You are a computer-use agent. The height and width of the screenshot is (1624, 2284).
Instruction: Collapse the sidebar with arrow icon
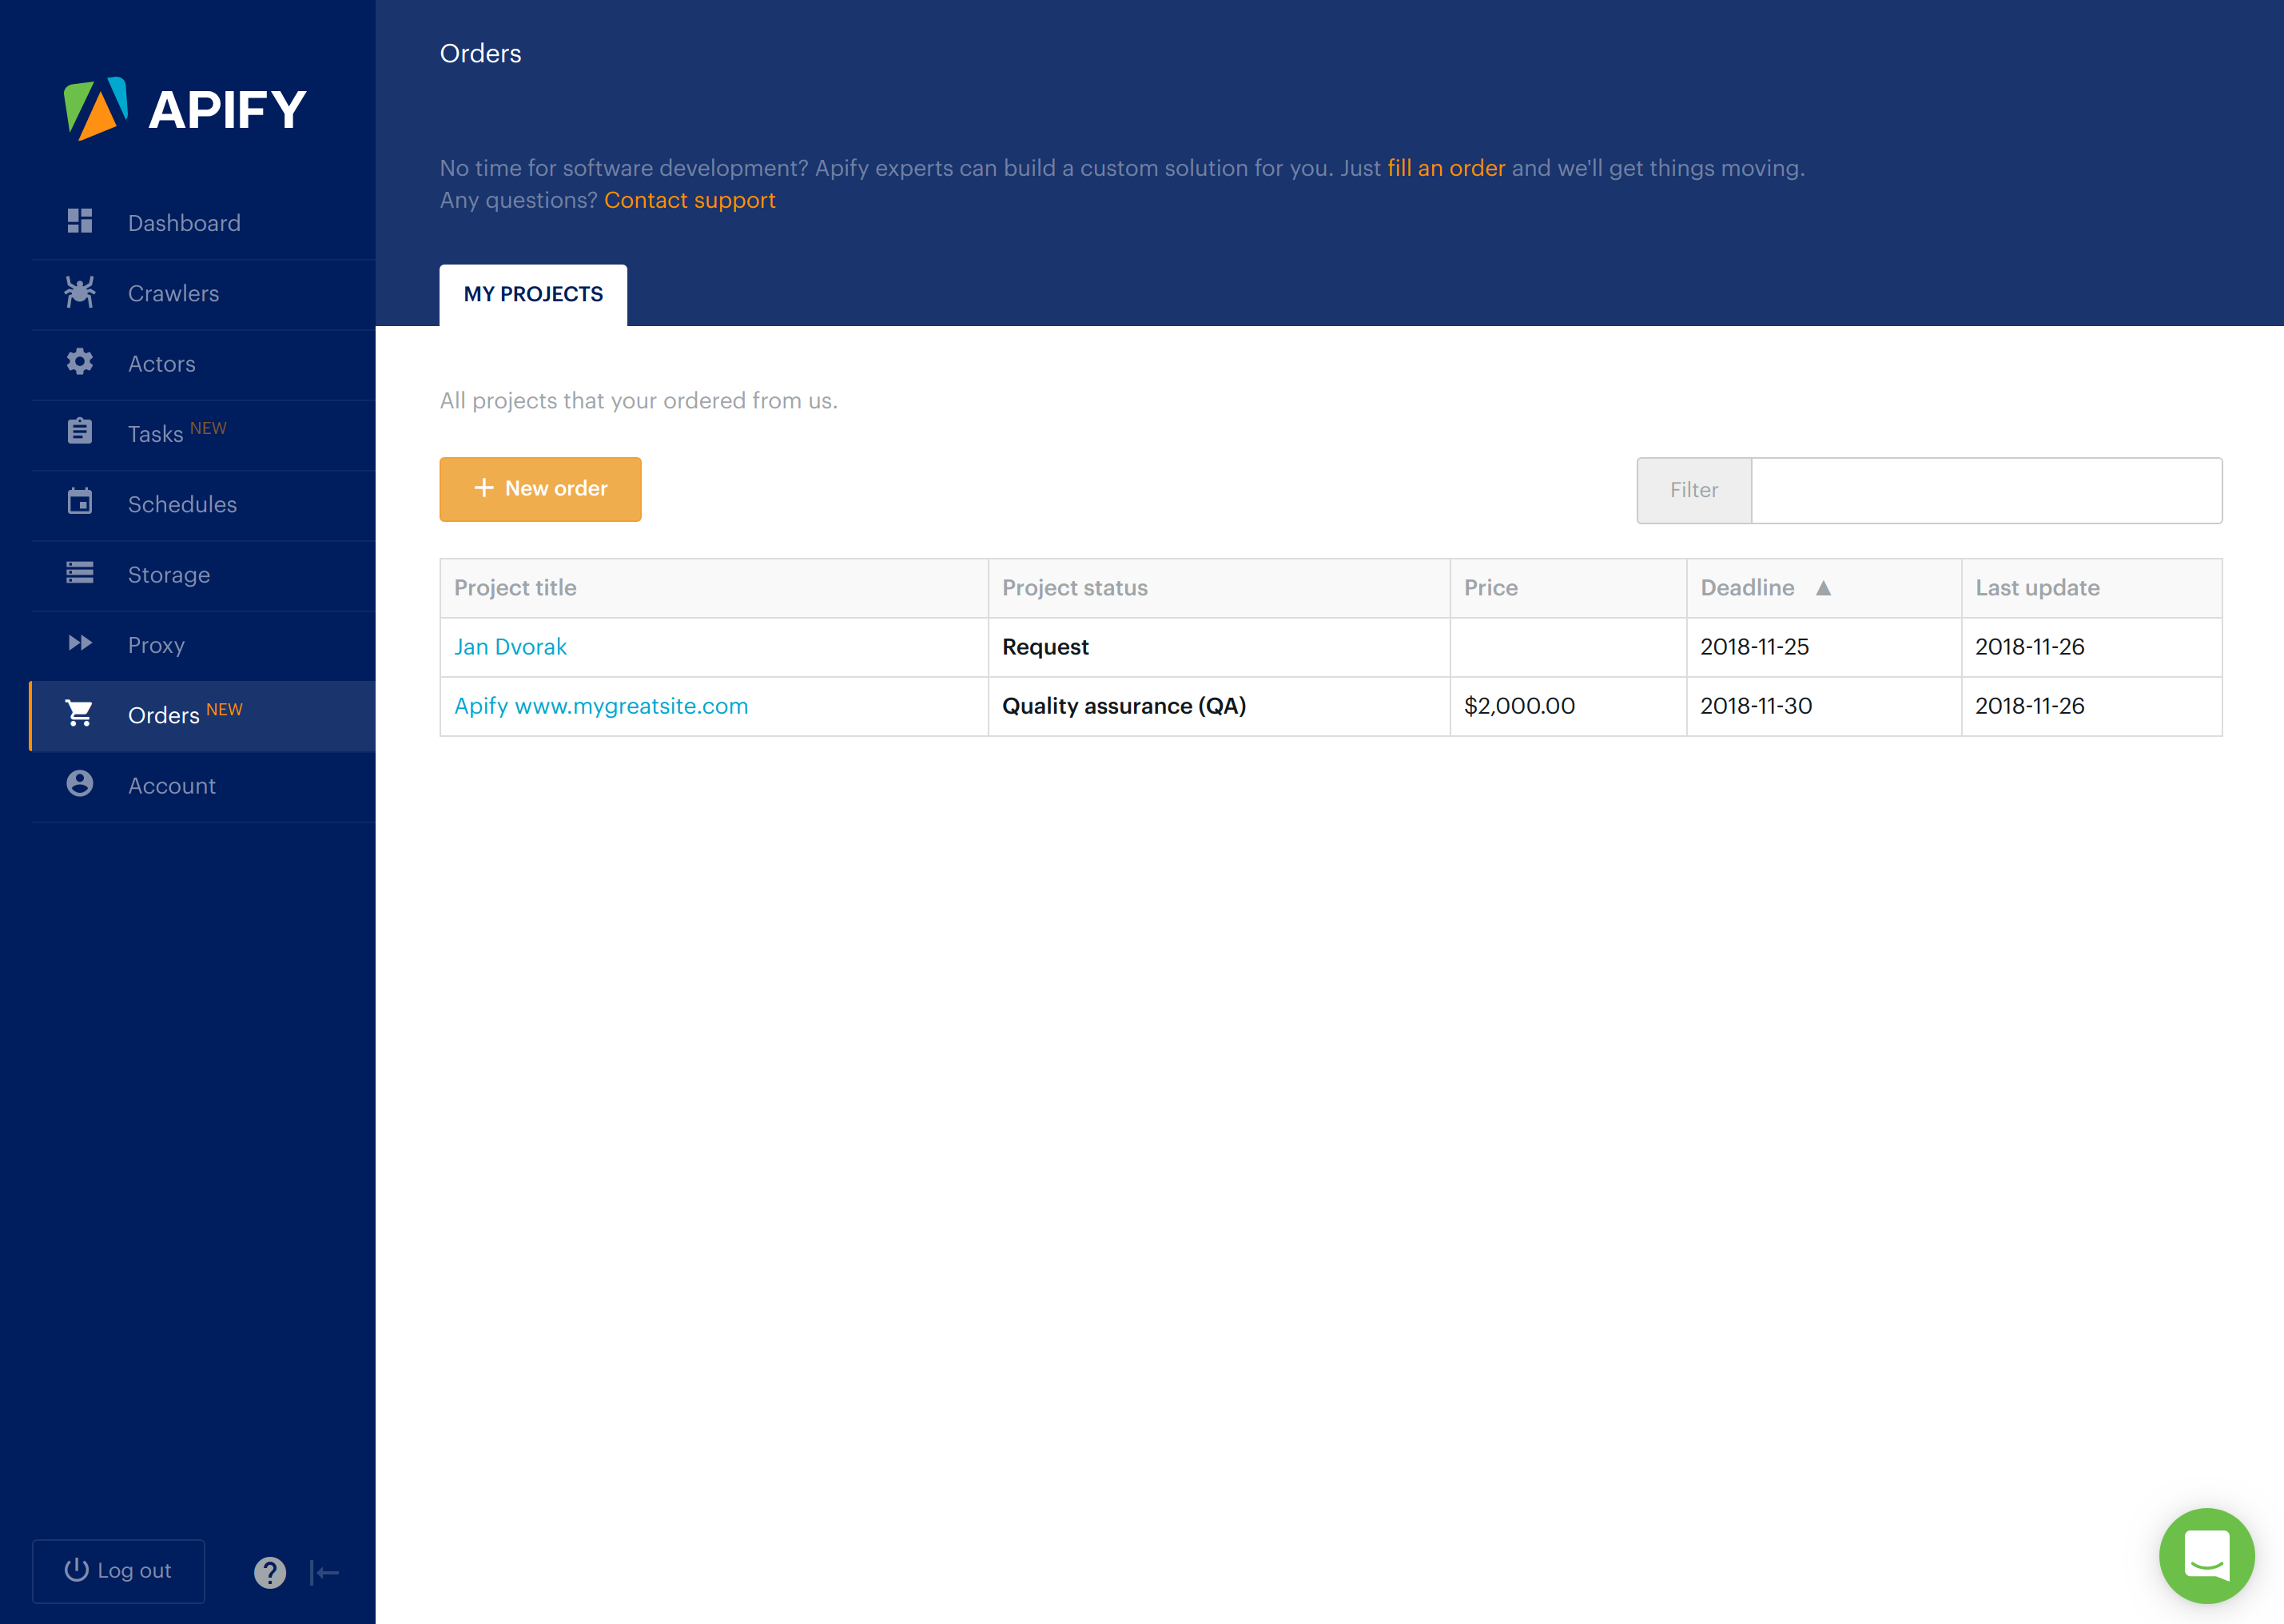click(x=325, y=1572)
